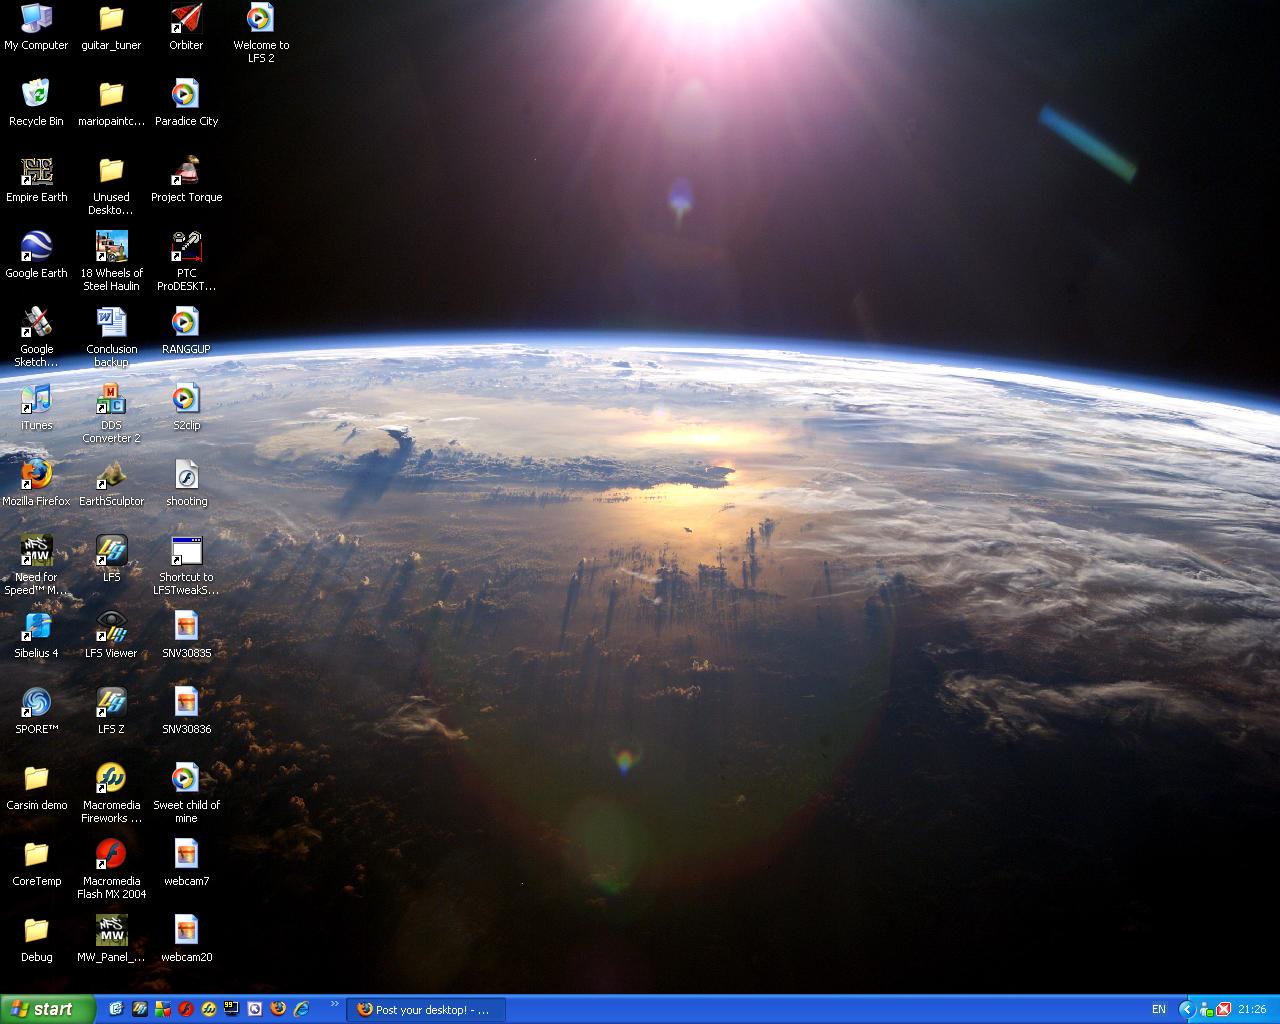Select the Paradice City media file
This screenshot has height=1024, width=1280.
pyautogui.click(x=186, y=103)
